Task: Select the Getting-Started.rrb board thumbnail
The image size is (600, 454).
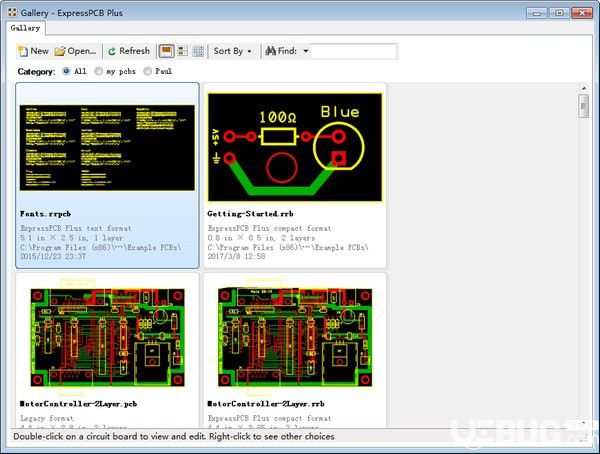Action: tap(295, 147)
